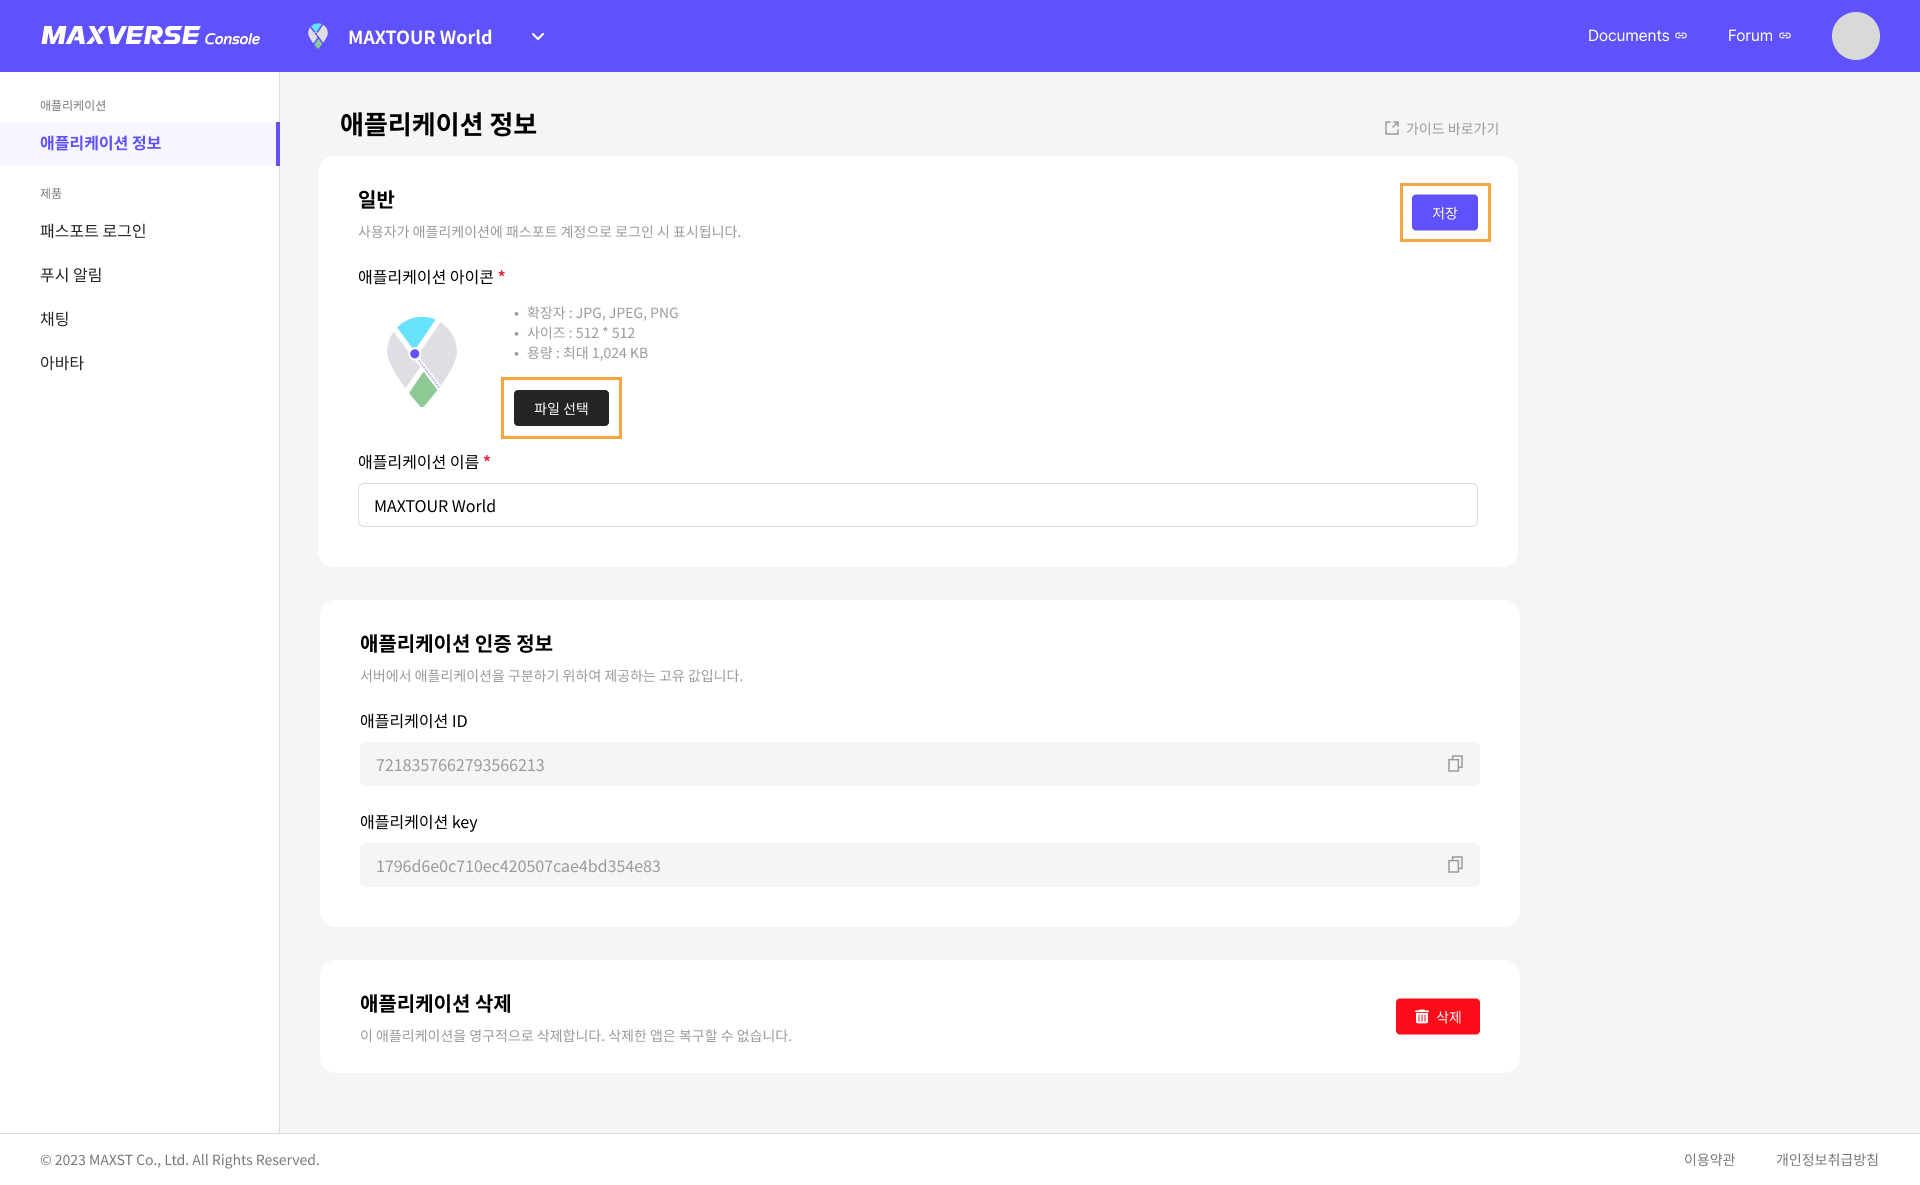Click the red 삭제 delete button
The image size is (1920, 1185).
pos(1437,1017)
